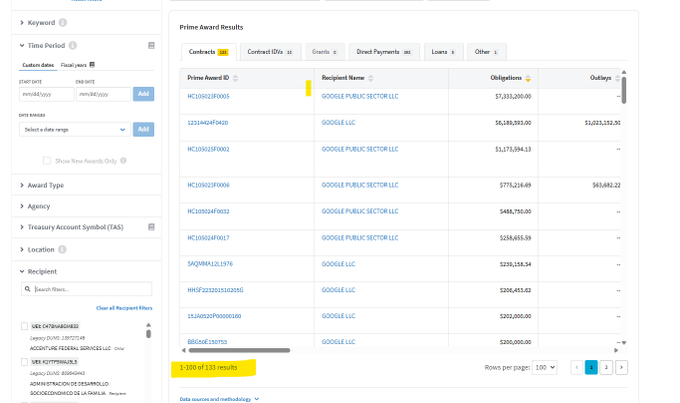The height and width of the screenshot is (403, 680).
Task: Click Clear all Recipient filters
Action: (124, 308)
